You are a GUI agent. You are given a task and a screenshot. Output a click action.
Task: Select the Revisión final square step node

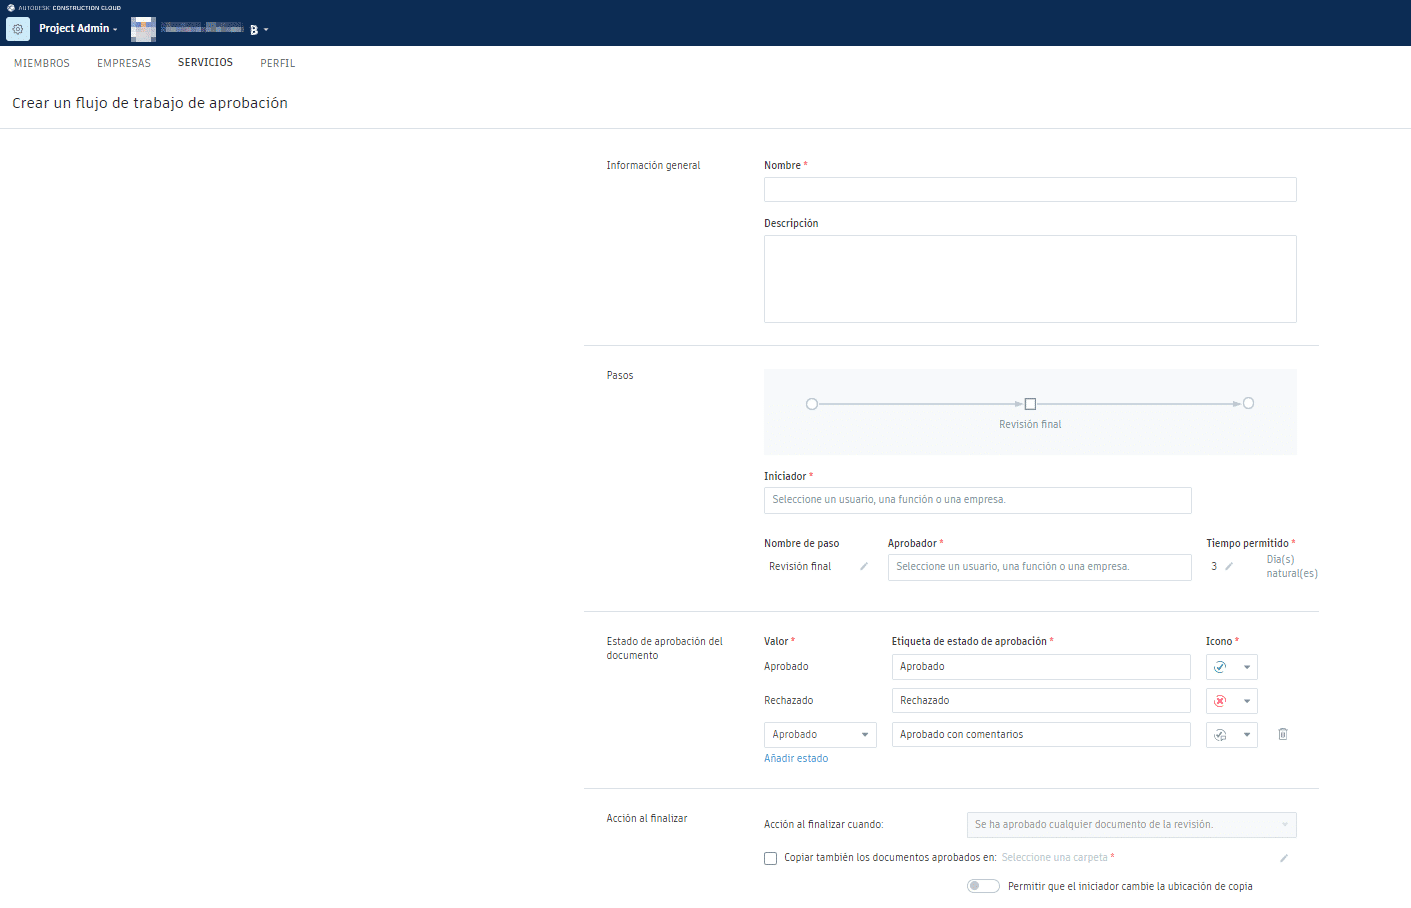pos(1030,404)
